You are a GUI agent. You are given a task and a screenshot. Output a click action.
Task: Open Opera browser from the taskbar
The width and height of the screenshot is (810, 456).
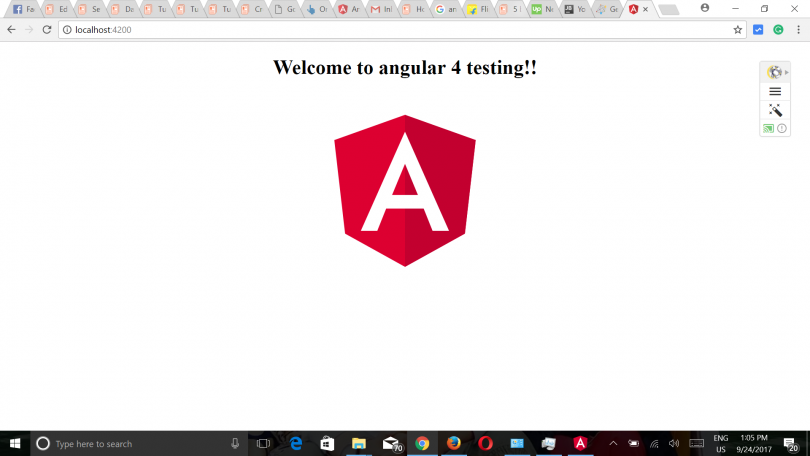485,444
